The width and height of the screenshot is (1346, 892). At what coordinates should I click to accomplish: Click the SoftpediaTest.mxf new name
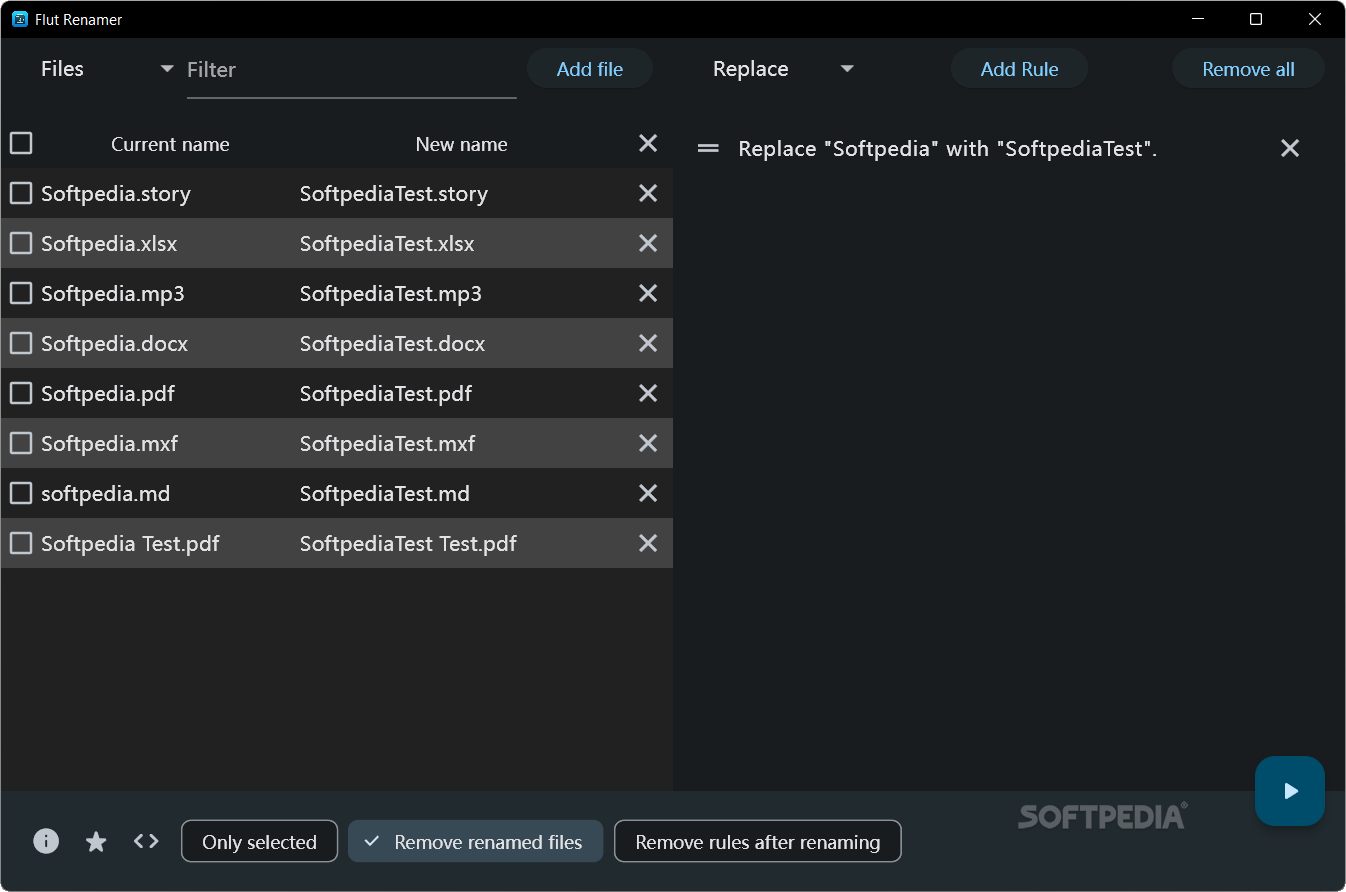(387, 444)
